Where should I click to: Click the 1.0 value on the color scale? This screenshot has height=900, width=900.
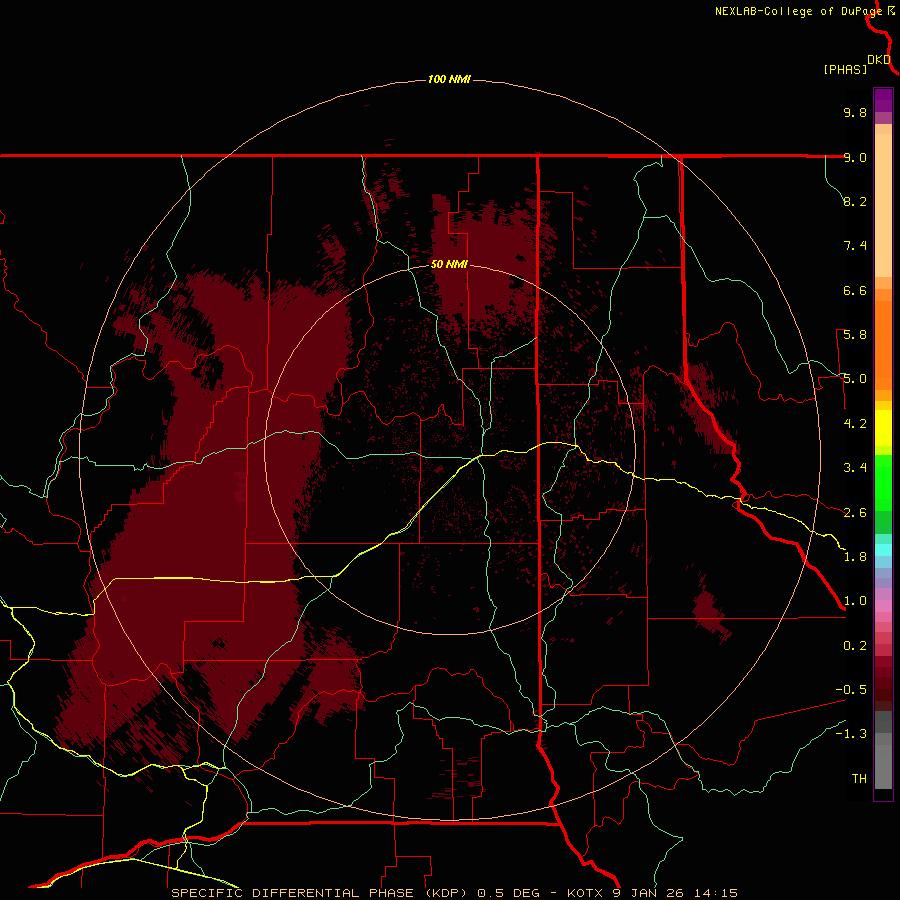click(x=855, y=601)
